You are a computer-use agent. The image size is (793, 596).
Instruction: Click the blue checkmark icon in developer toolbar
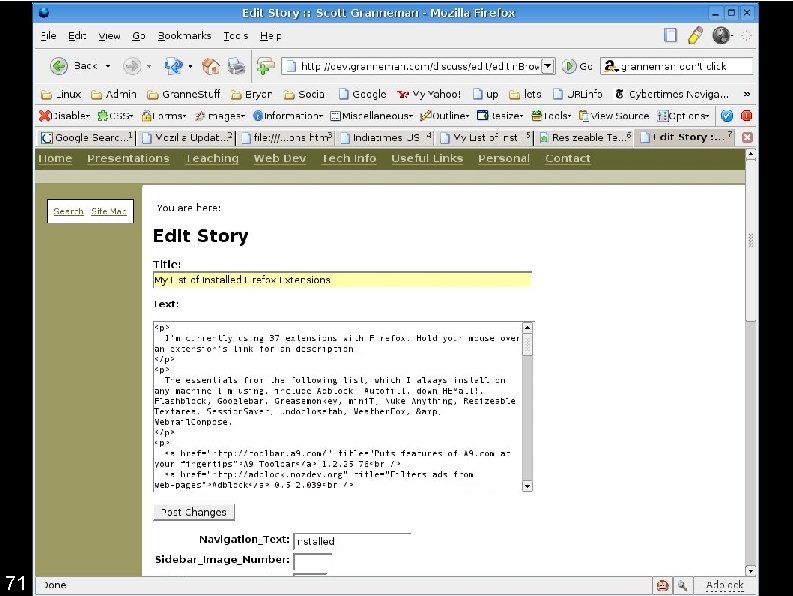[727, 116]
